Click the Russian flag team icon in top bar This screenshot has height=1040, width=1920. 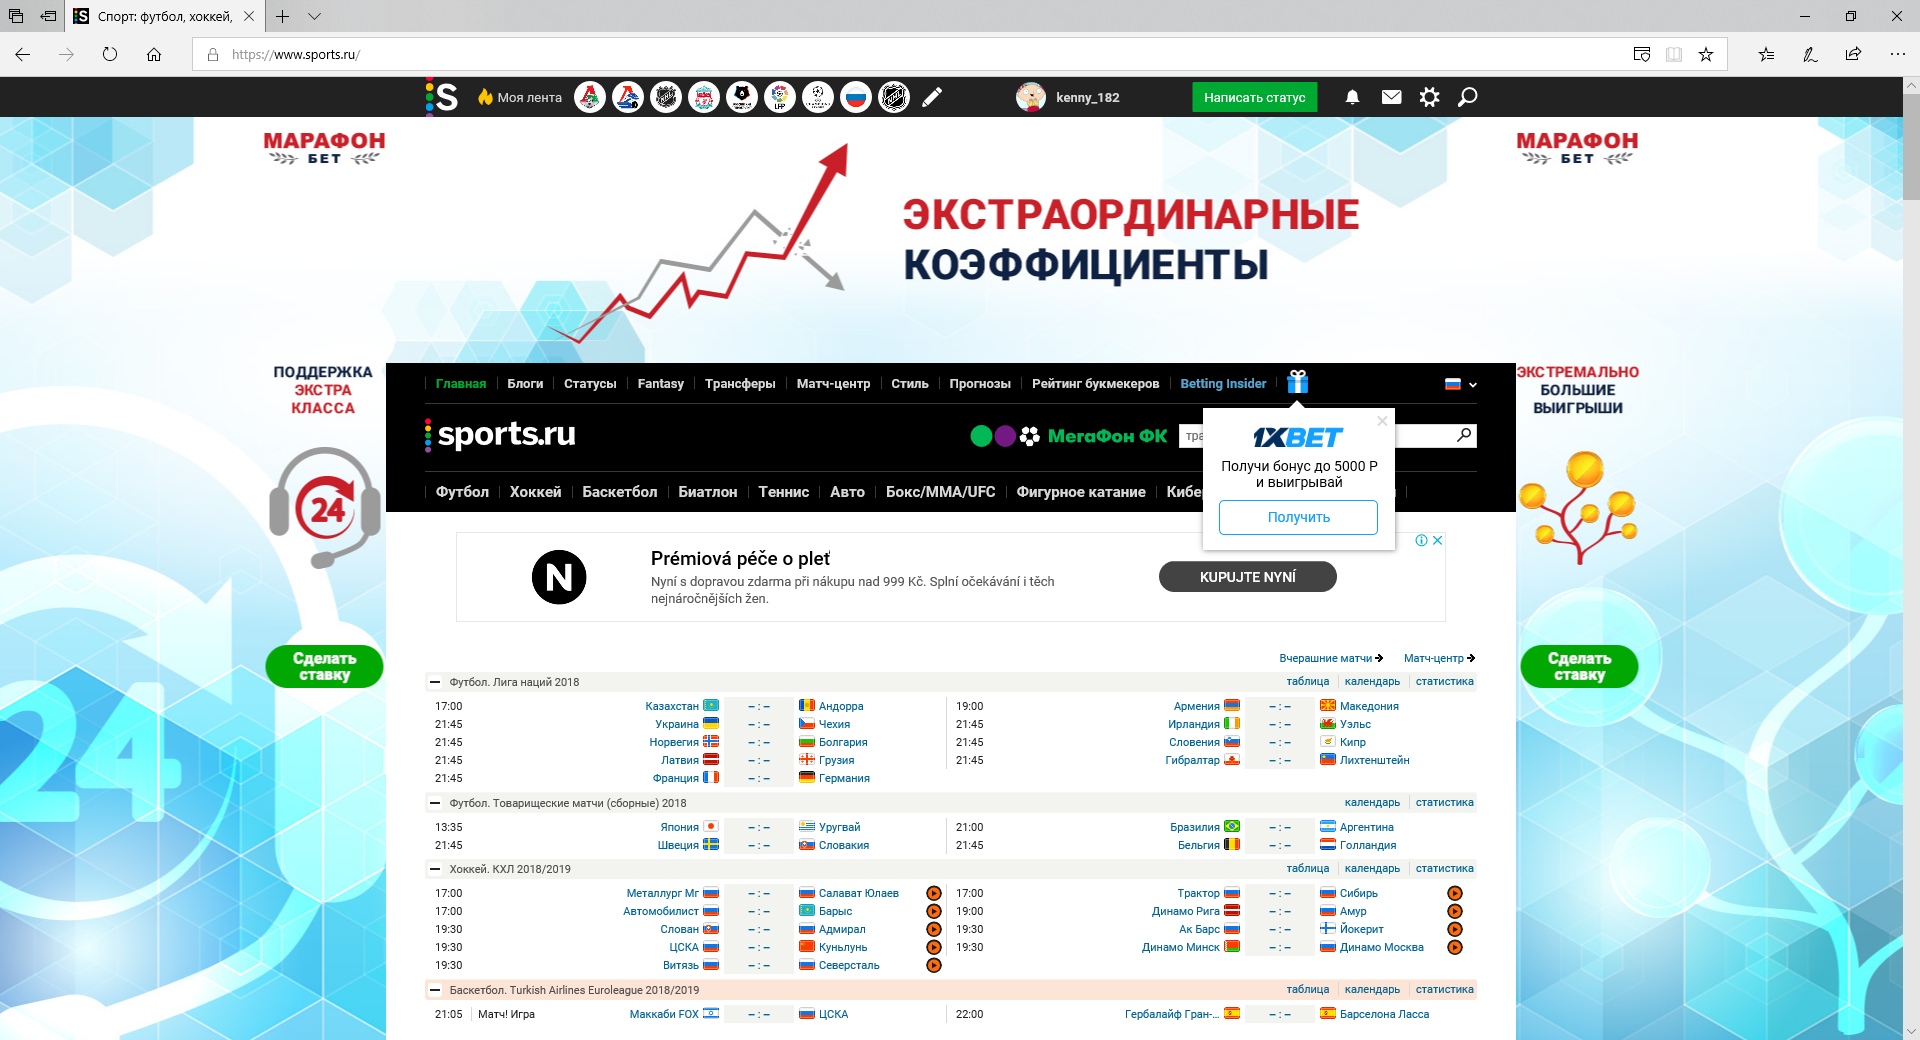click(856, 97)
